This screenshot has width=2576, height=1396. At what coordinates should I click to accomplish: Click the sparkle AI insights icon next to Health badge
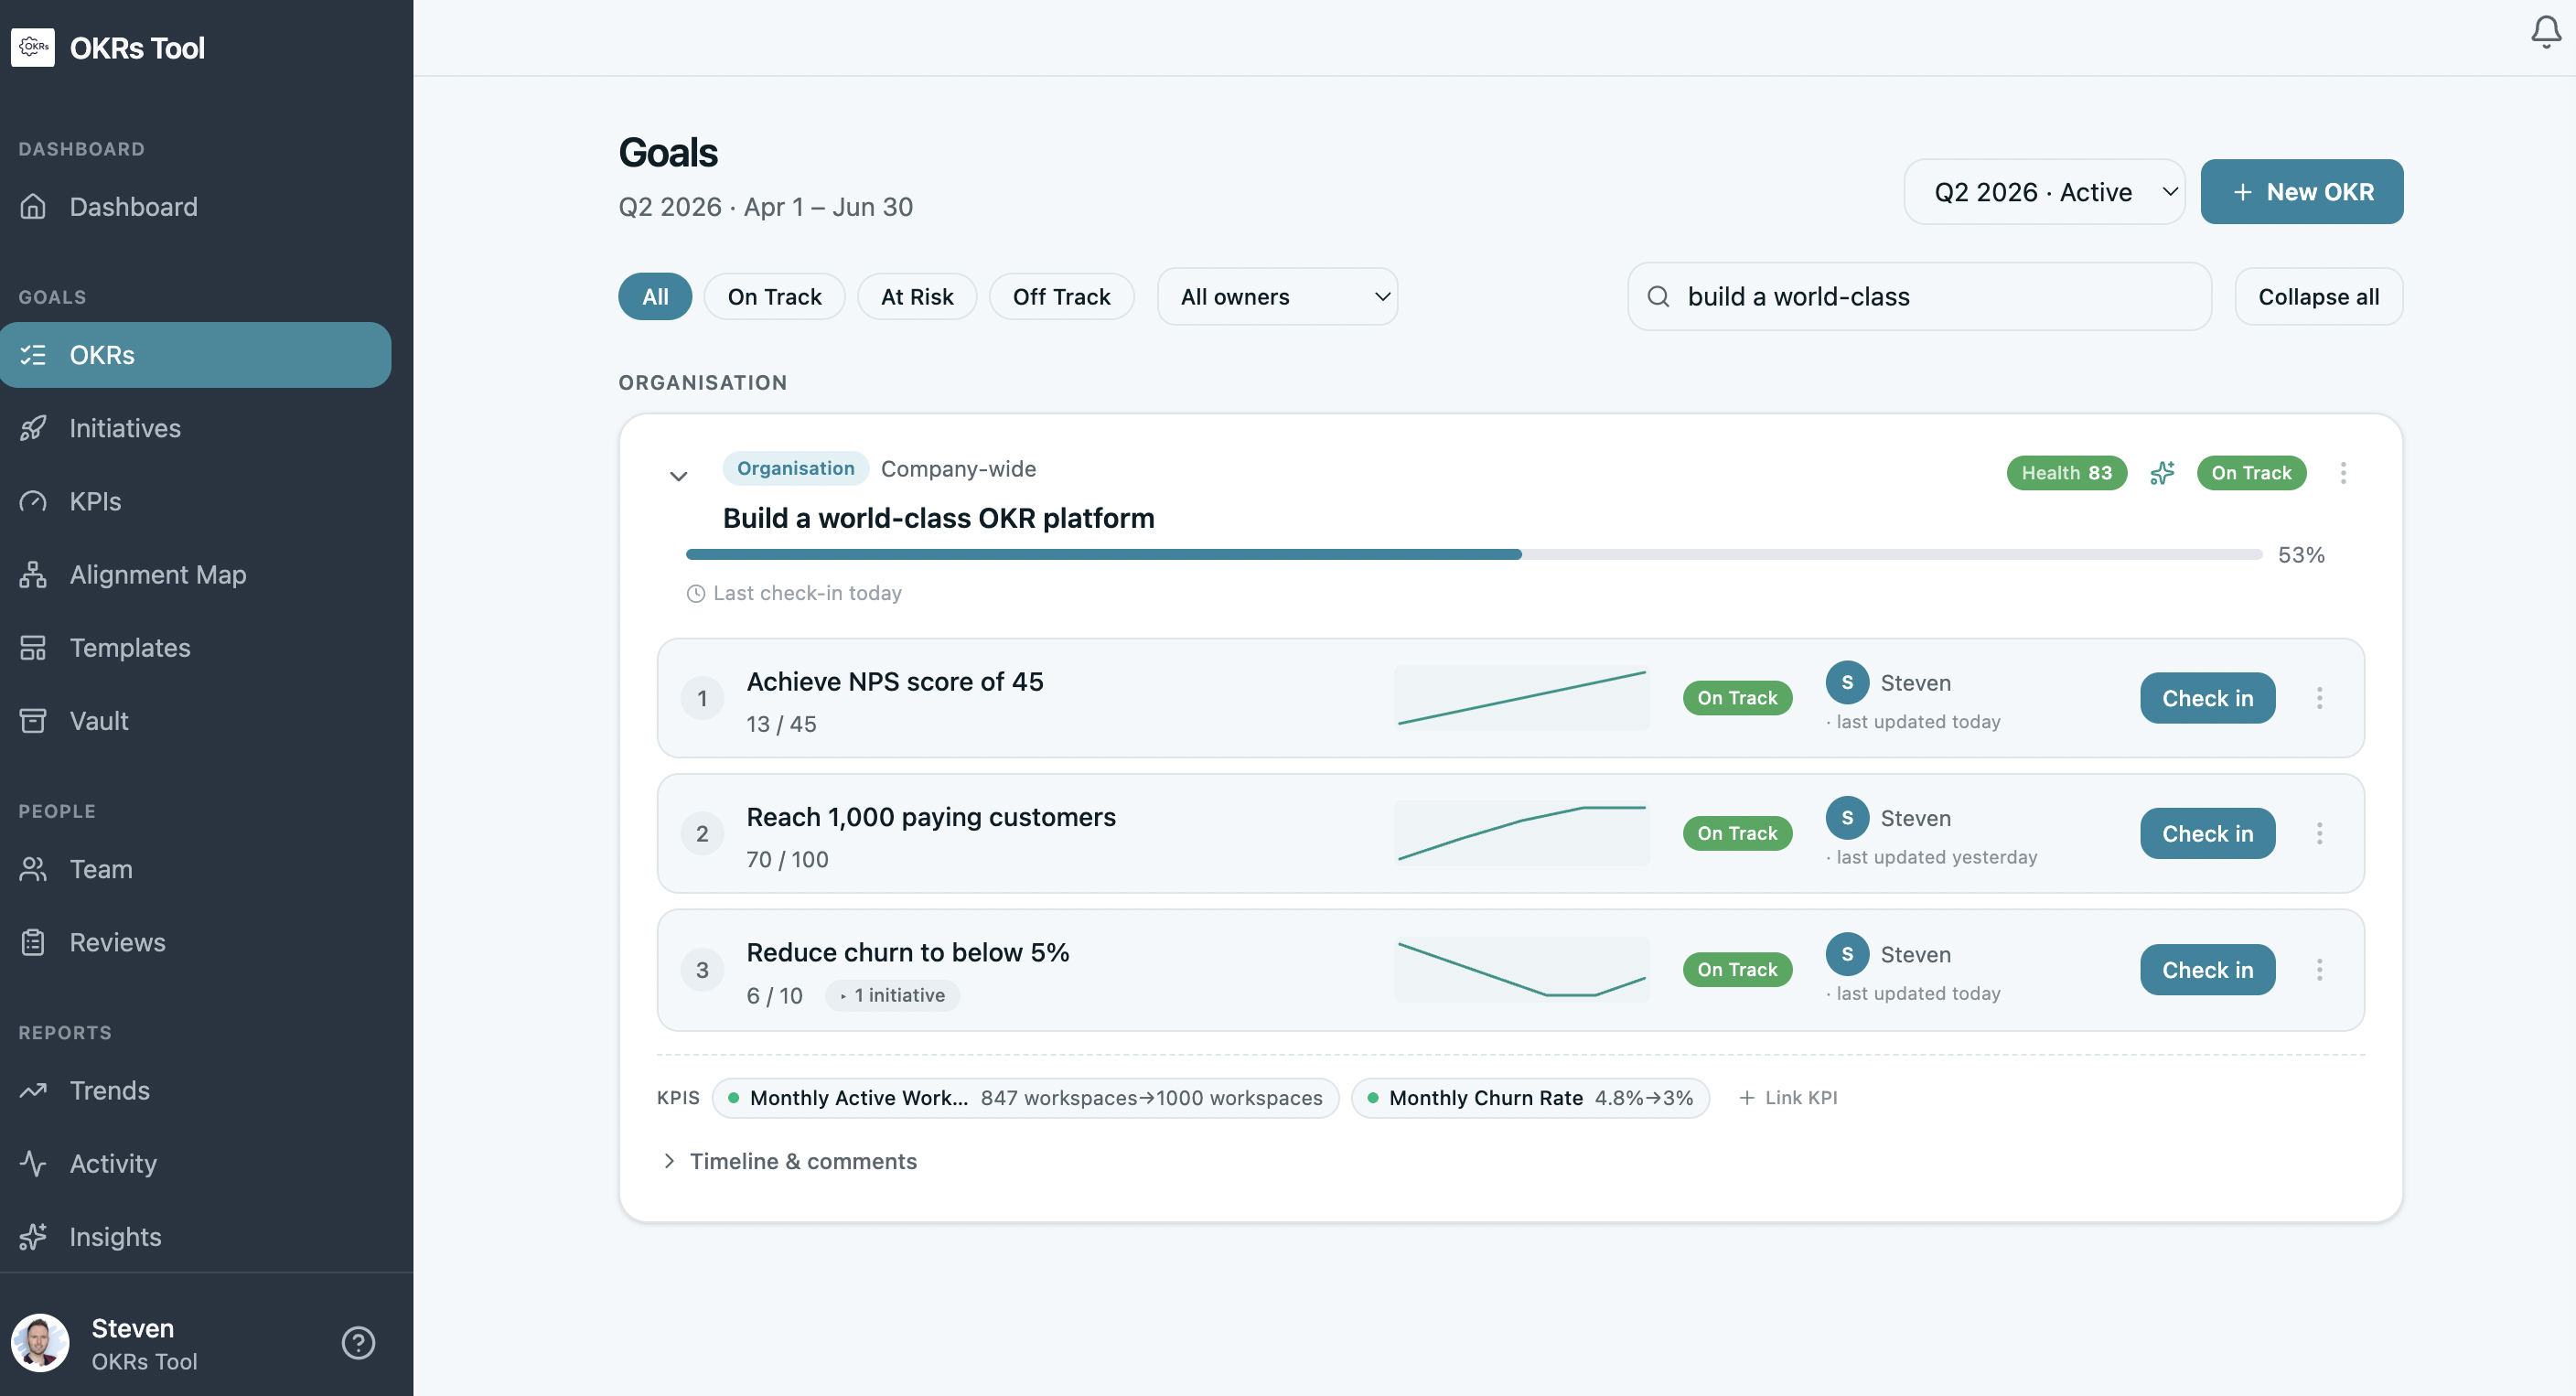coord(2163,473)
